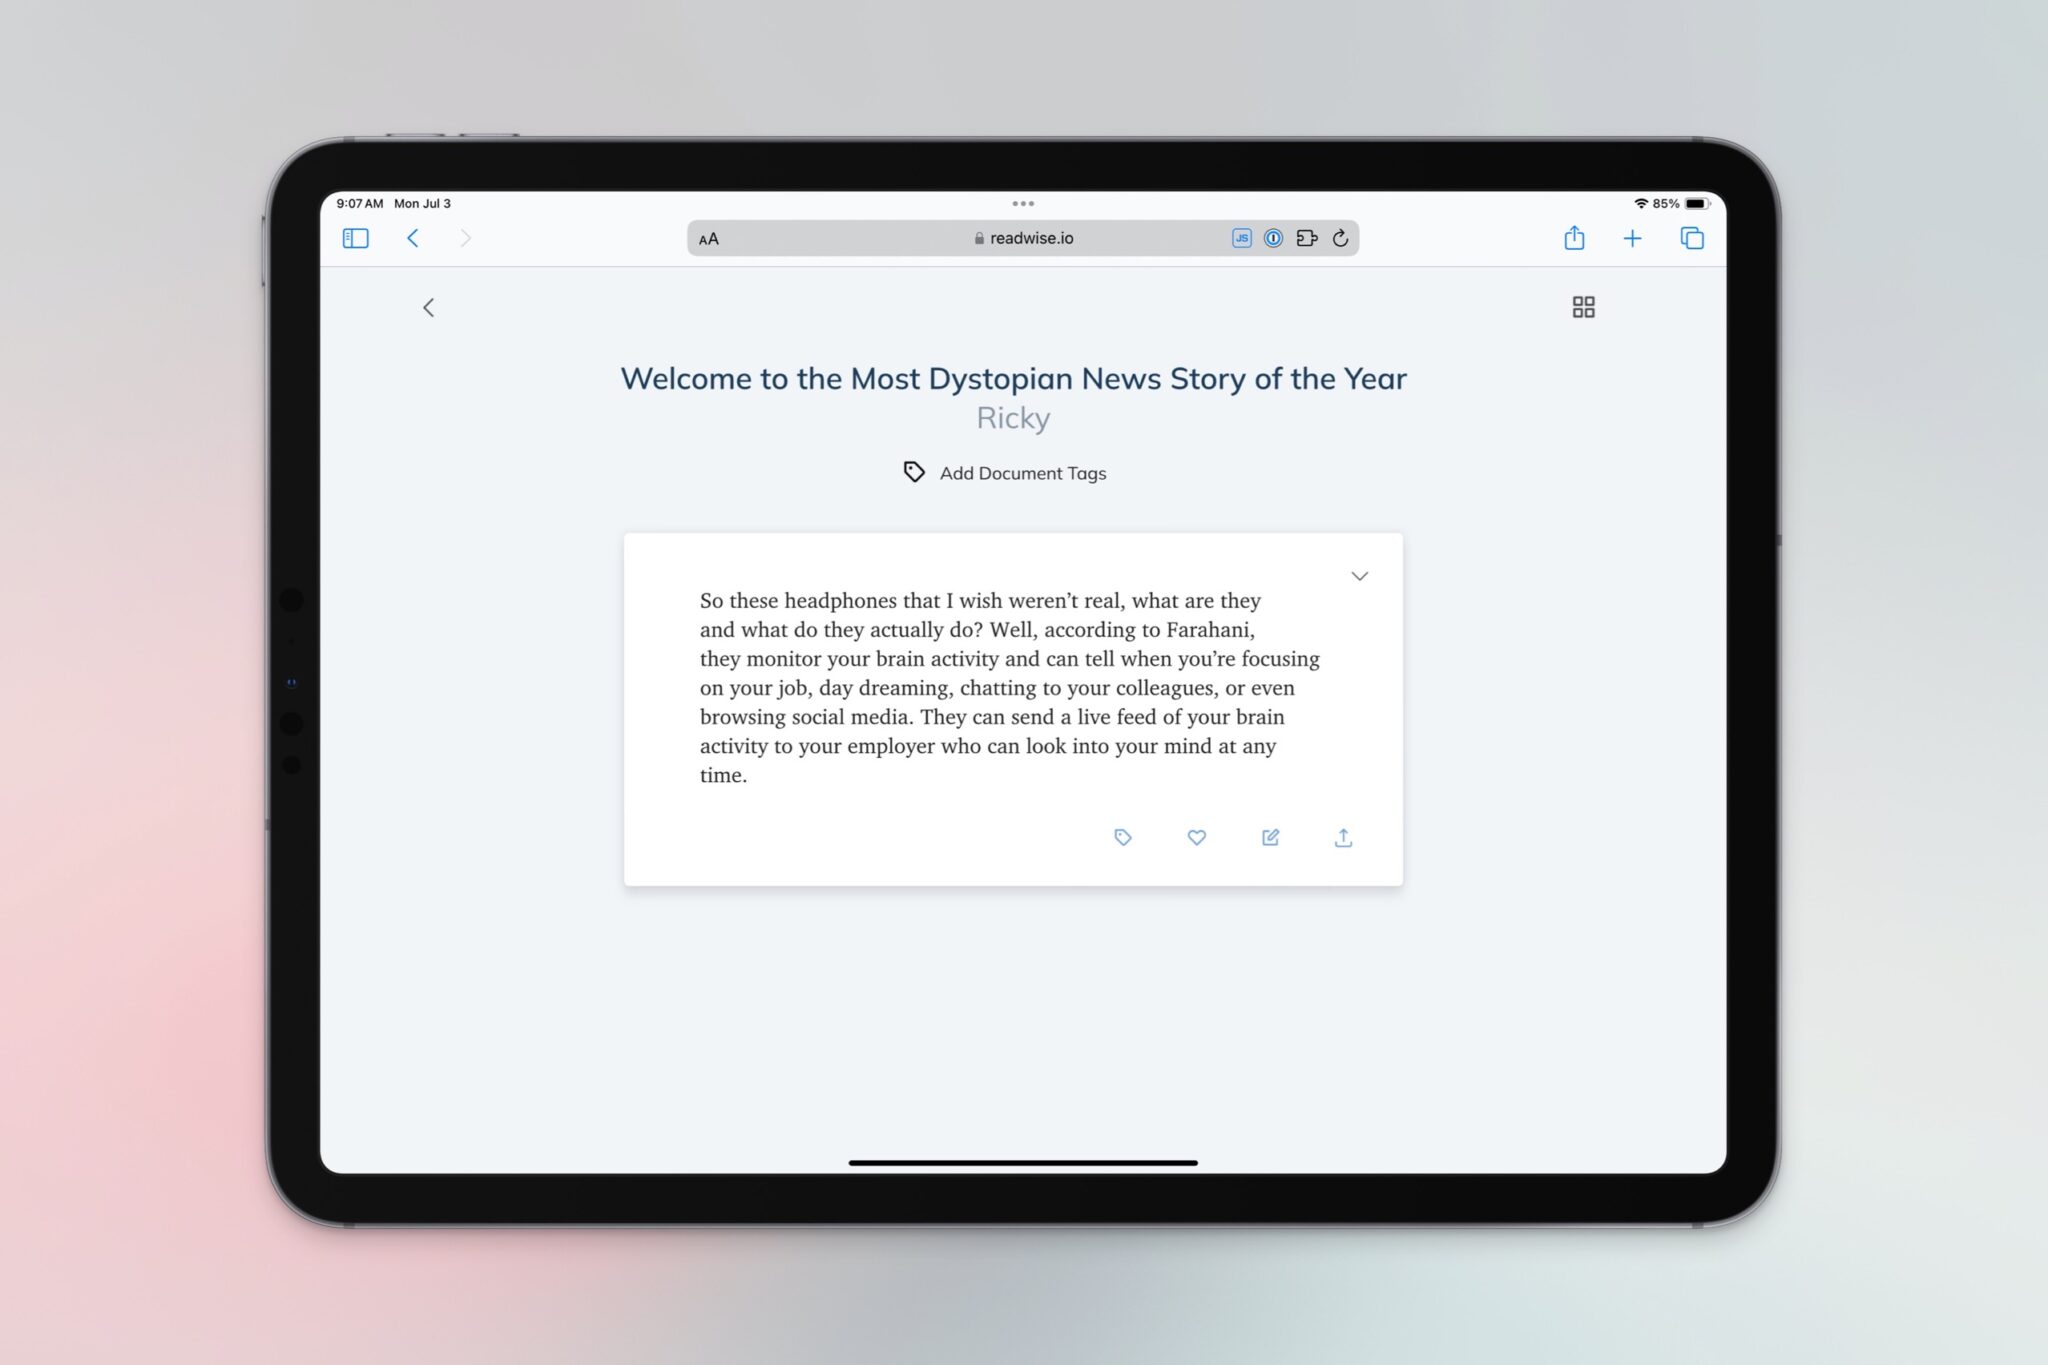Reload the readwise.io page

[1340, 238]
